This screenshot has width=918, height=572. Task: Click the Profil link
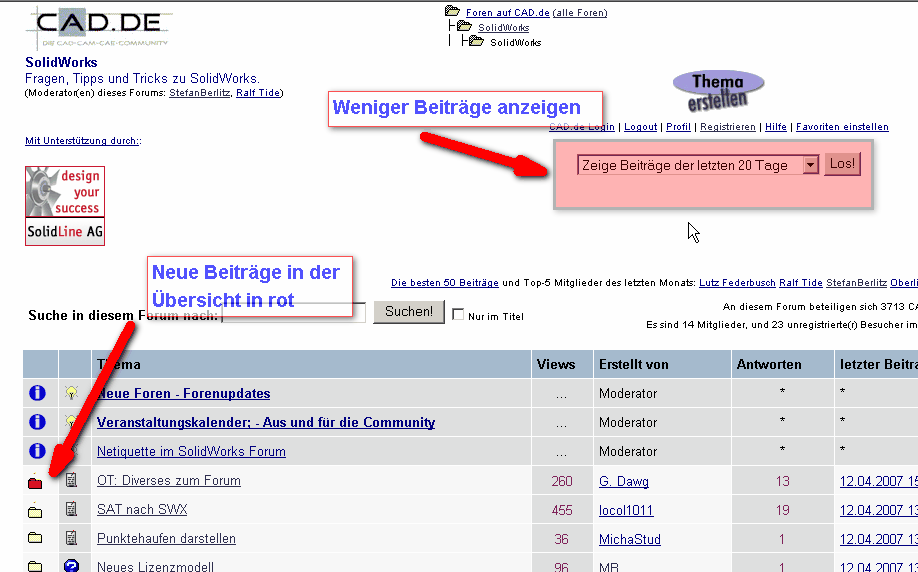(x=679, y=126)
